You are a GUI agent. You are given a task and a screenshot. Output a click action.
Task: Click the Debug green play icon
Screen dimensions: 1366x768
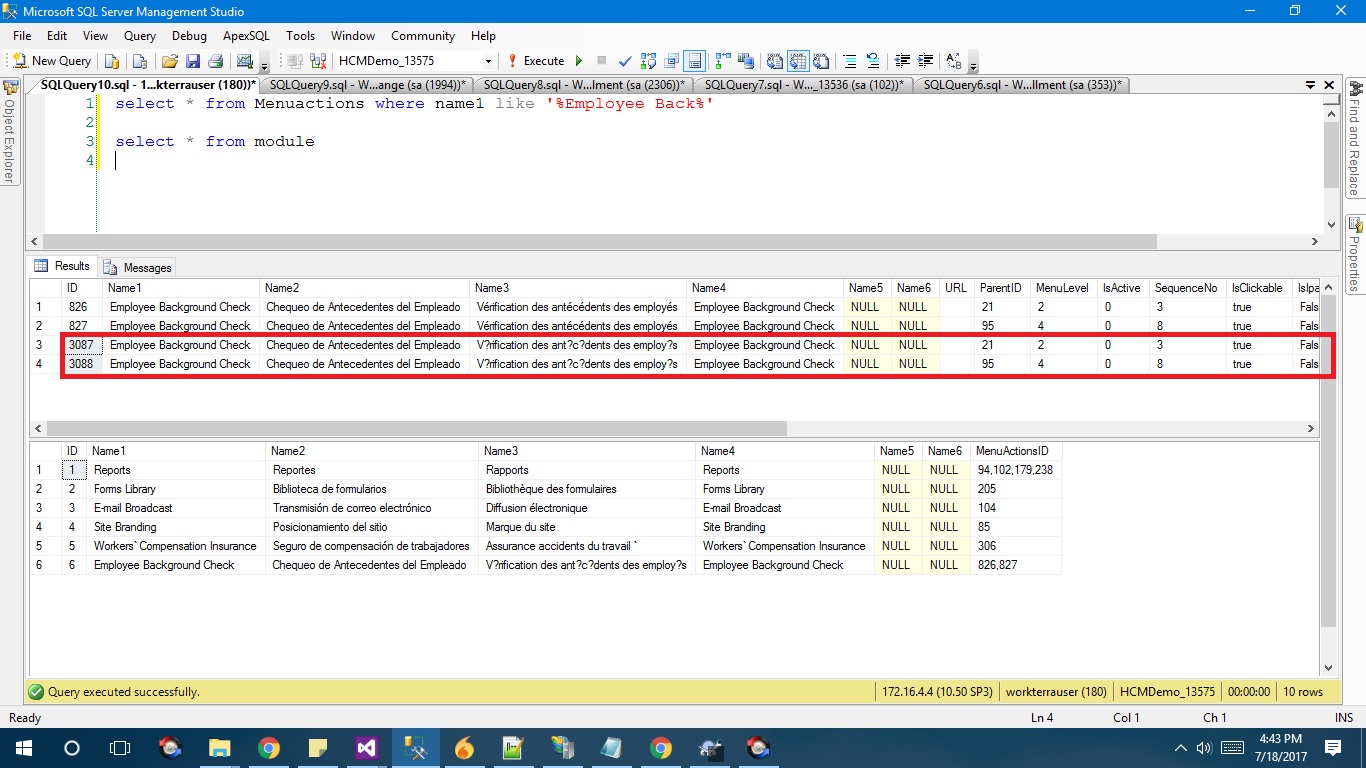click(x=579, y=61)
